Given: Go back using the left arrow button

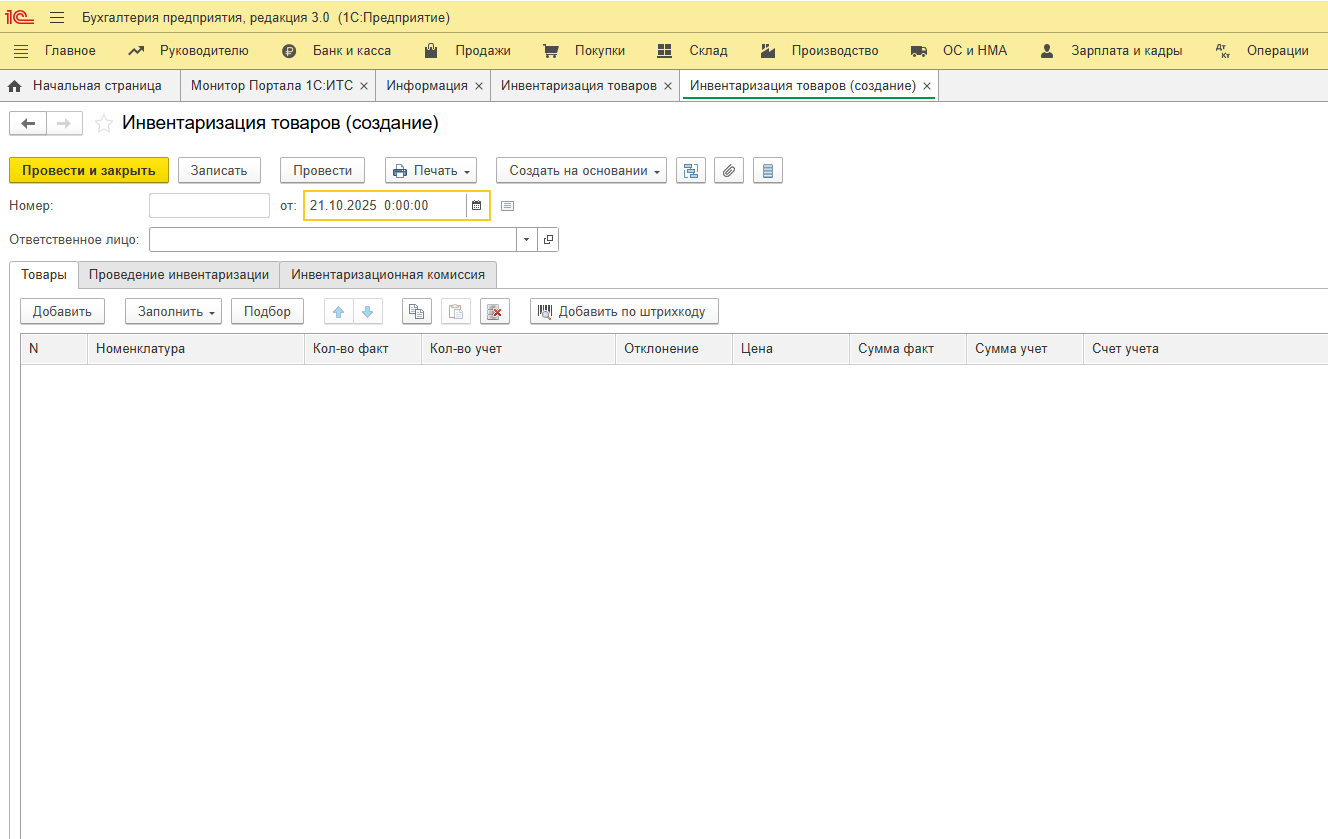Looking at the screenshot, I should pyautogui.click(x=28, y=123).
